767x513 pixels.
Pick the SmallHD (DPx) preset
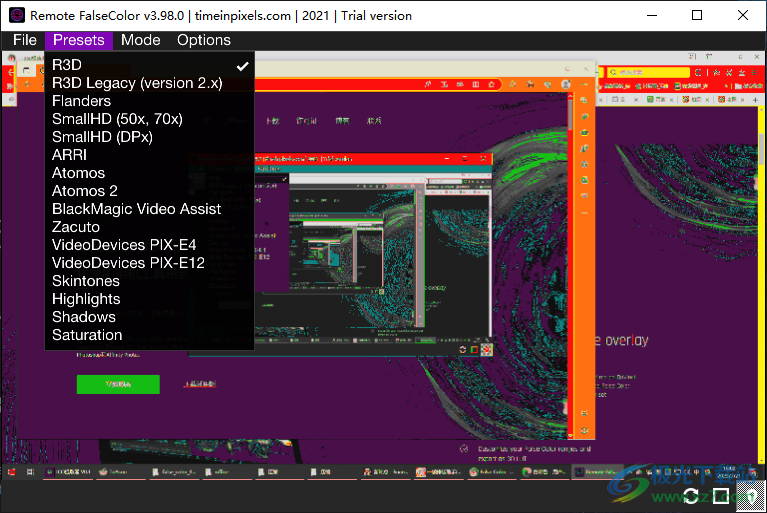(x=150, y=137)
